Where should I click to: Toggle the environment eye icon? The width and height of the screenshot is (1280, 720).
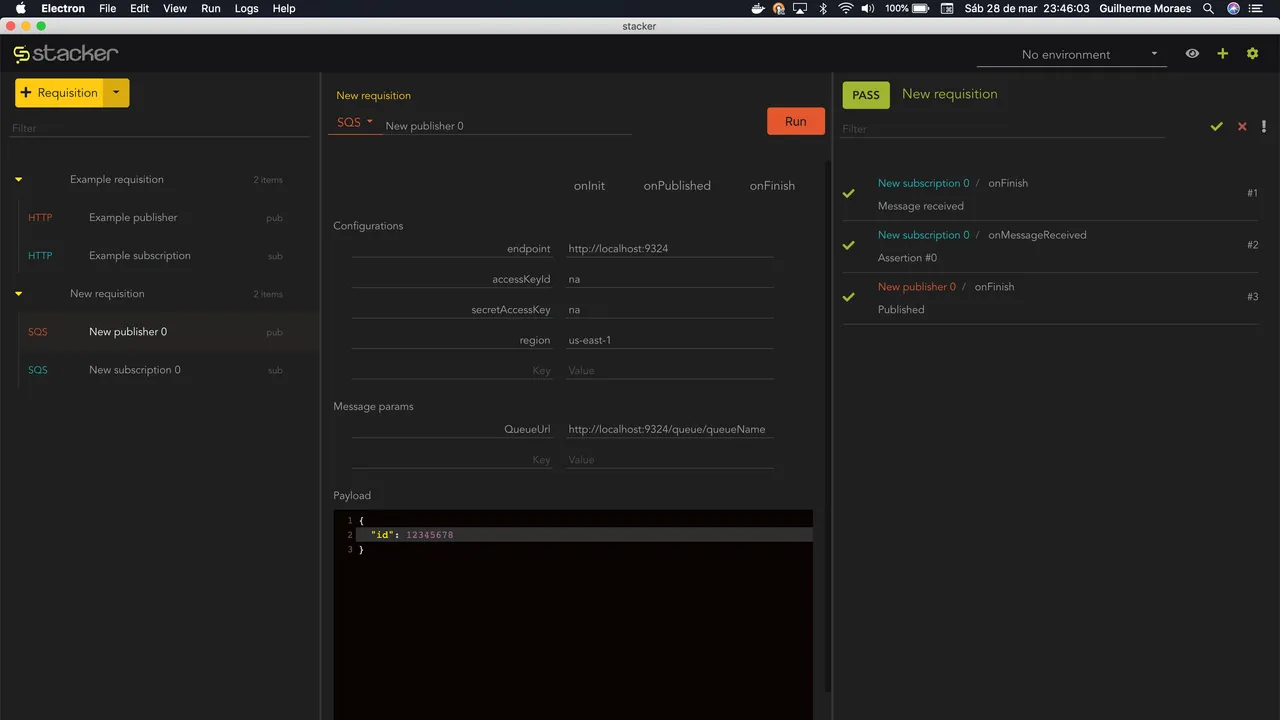pos(1192,54)
